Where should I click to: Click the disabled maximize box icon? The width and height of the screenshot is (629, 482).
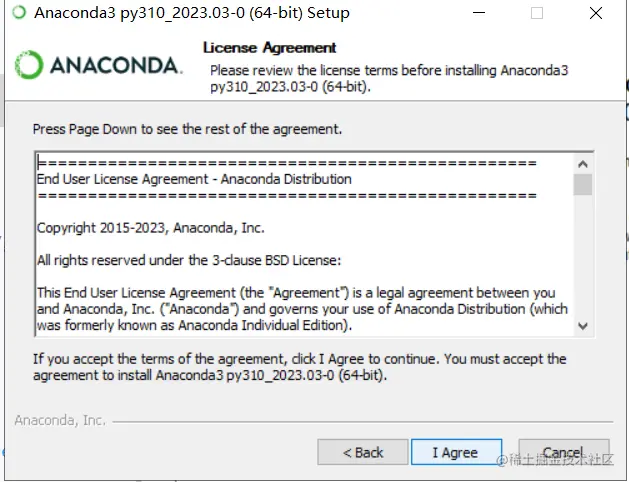pyautogui.click(x=537, y=13)
